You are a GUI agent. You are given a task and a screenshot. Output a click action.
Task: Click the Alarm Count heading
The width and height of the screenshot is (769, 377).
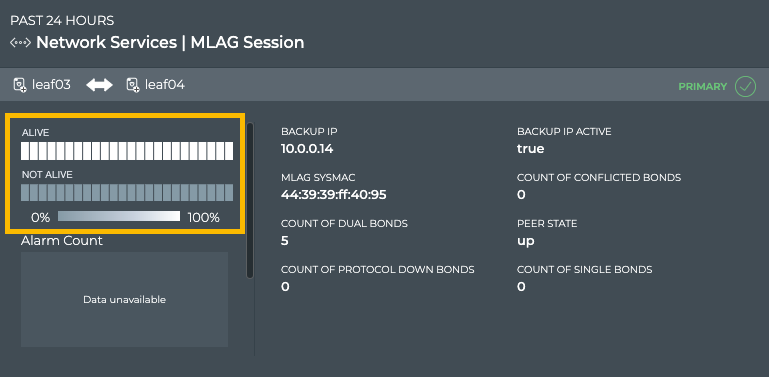pos(62,241)
